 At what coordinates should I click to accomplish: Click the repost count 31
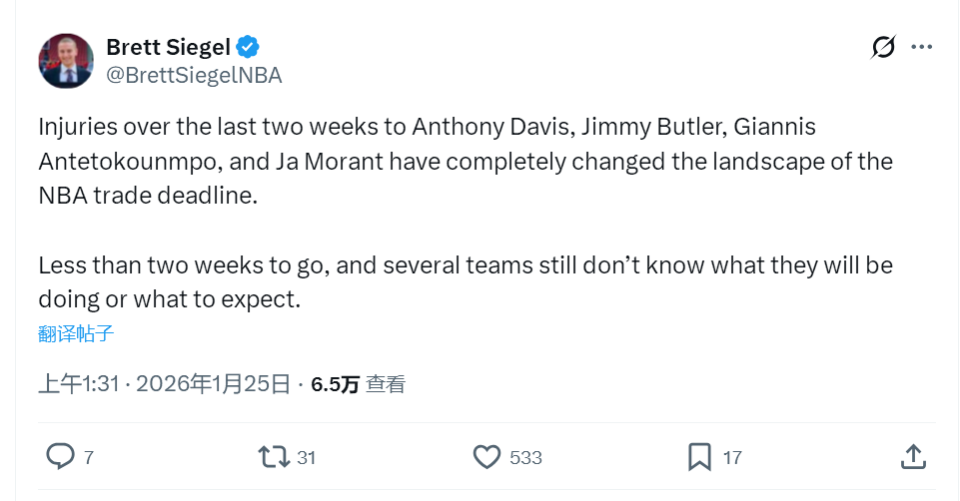coord(306,458)
